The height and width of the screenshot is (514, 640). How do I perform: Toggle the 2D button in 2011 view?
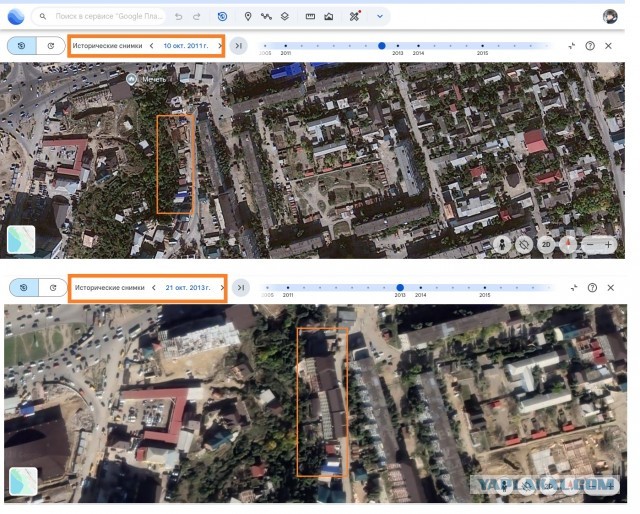[x=546, y=245]
